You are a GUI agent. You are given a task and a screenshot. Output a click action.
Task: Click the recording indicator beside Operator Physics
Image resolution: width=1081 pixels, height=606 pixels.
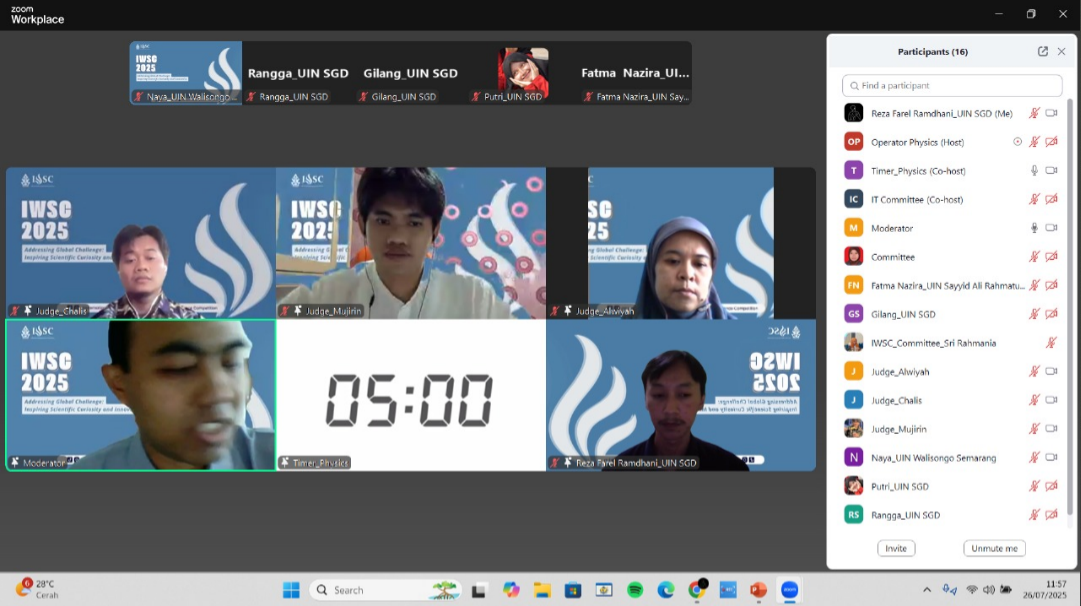click(1018, 142)
